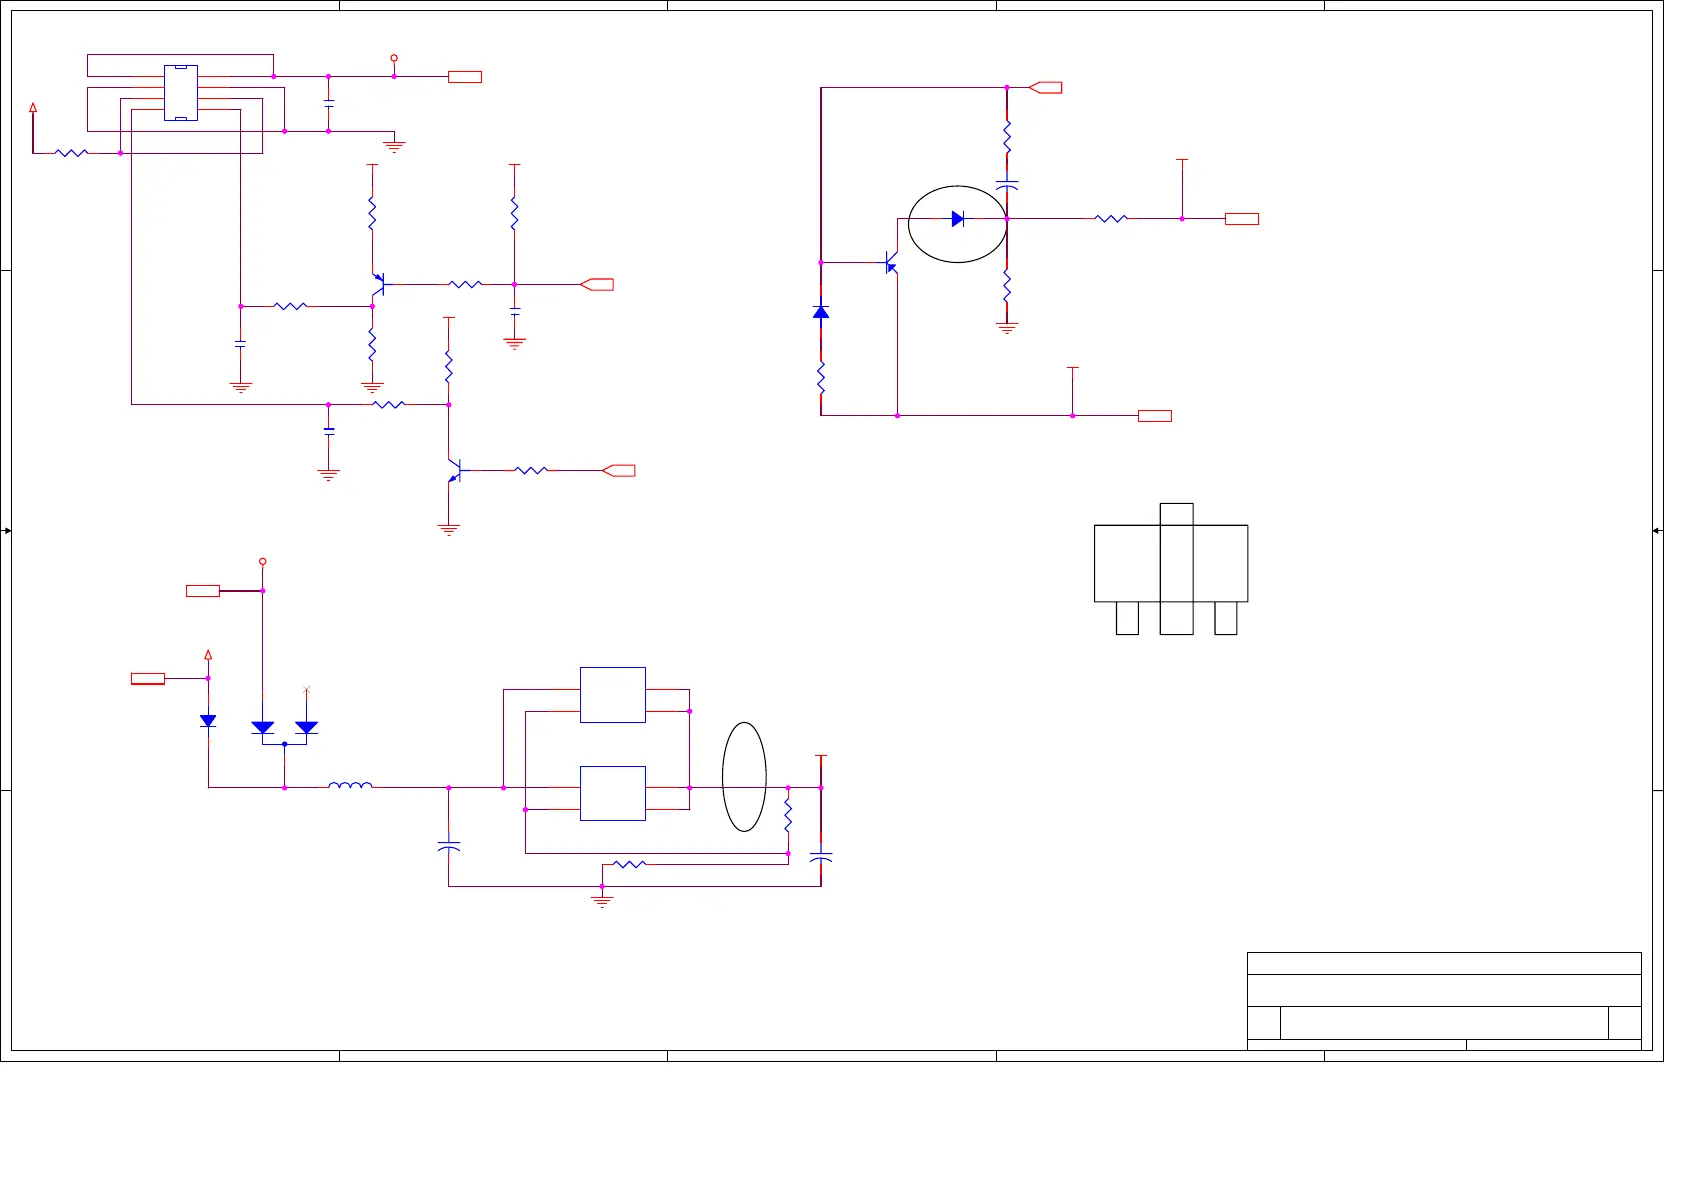This screenshot has height=1190, width=1684.
Task: Click the transistor left of the circled diode
Action: click(890, 263)
